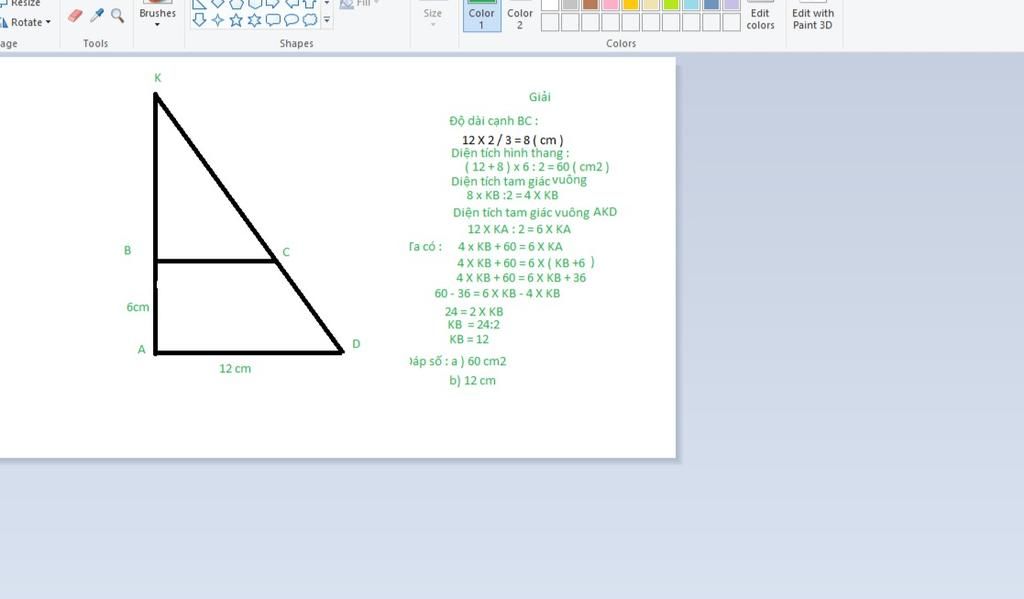Click the 'b) 12 cm' answer line
This screenshot has height=599, width=1024.
point(472,380)
